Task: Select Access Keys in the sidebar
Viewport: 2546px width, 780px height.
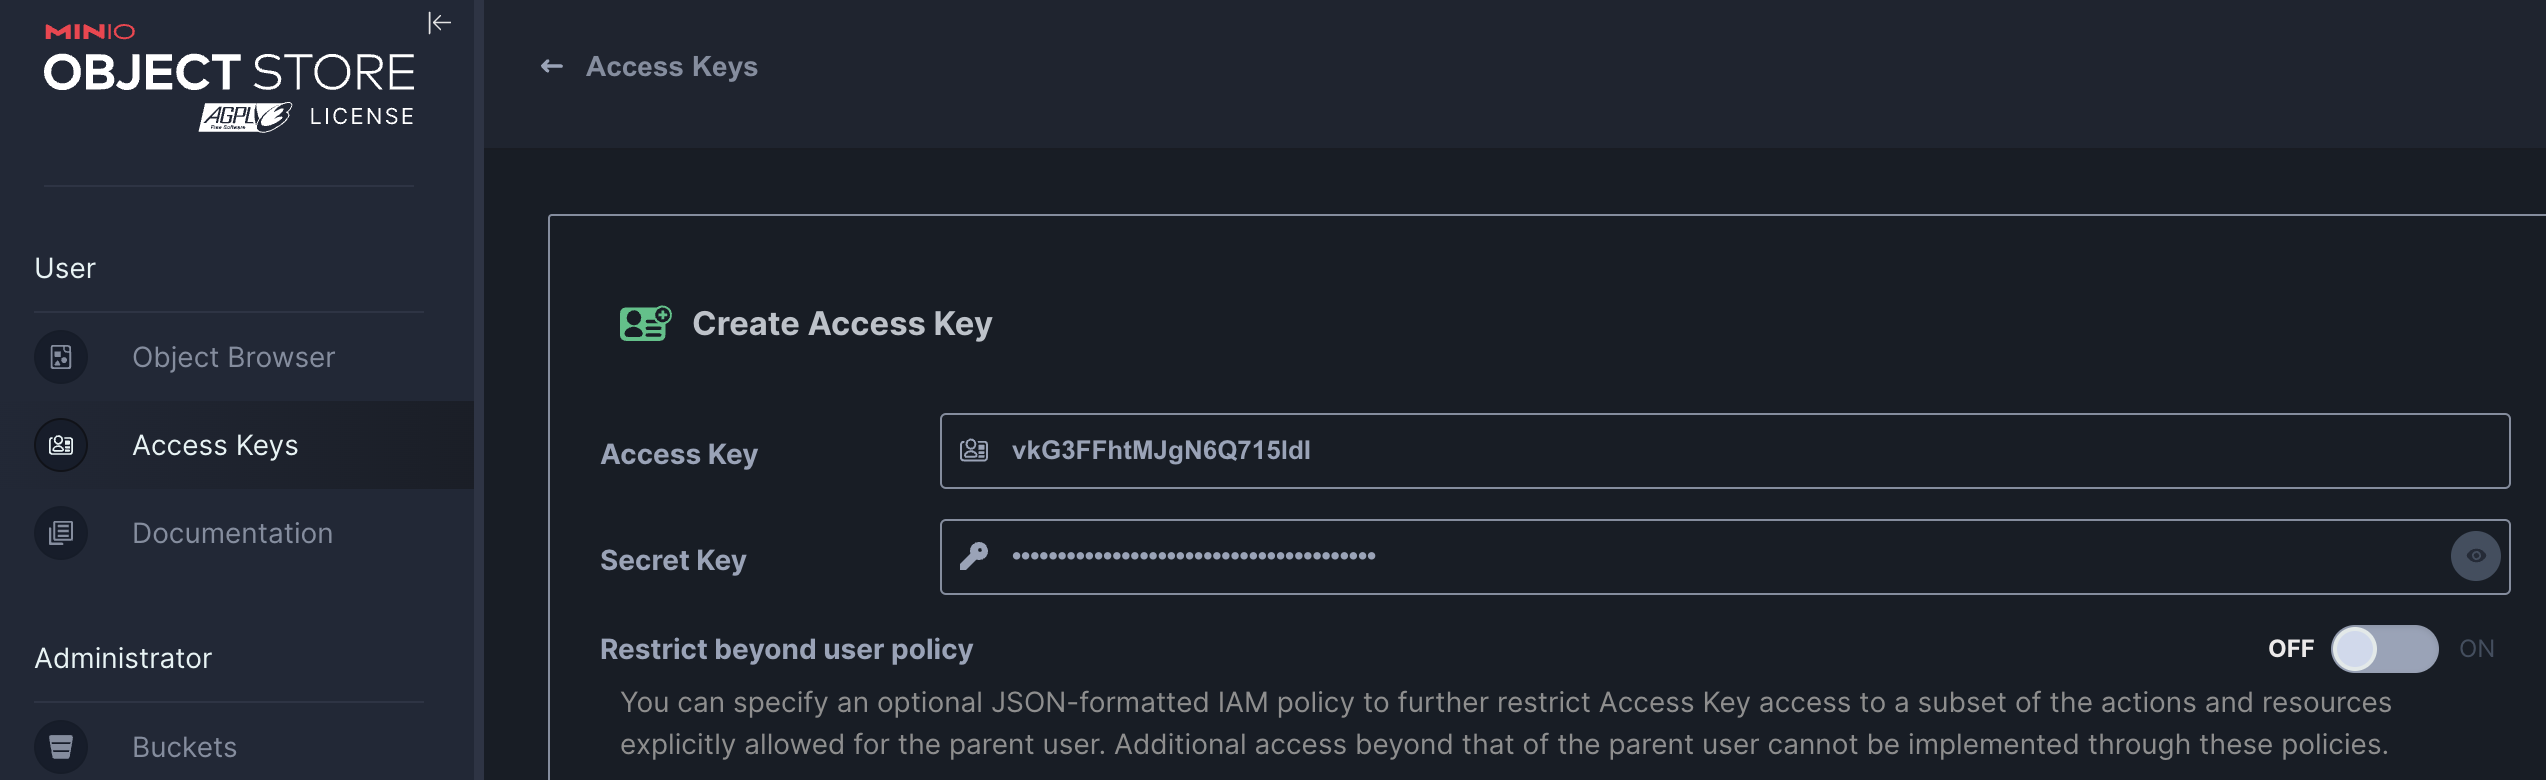Action: tap(215, 445)
